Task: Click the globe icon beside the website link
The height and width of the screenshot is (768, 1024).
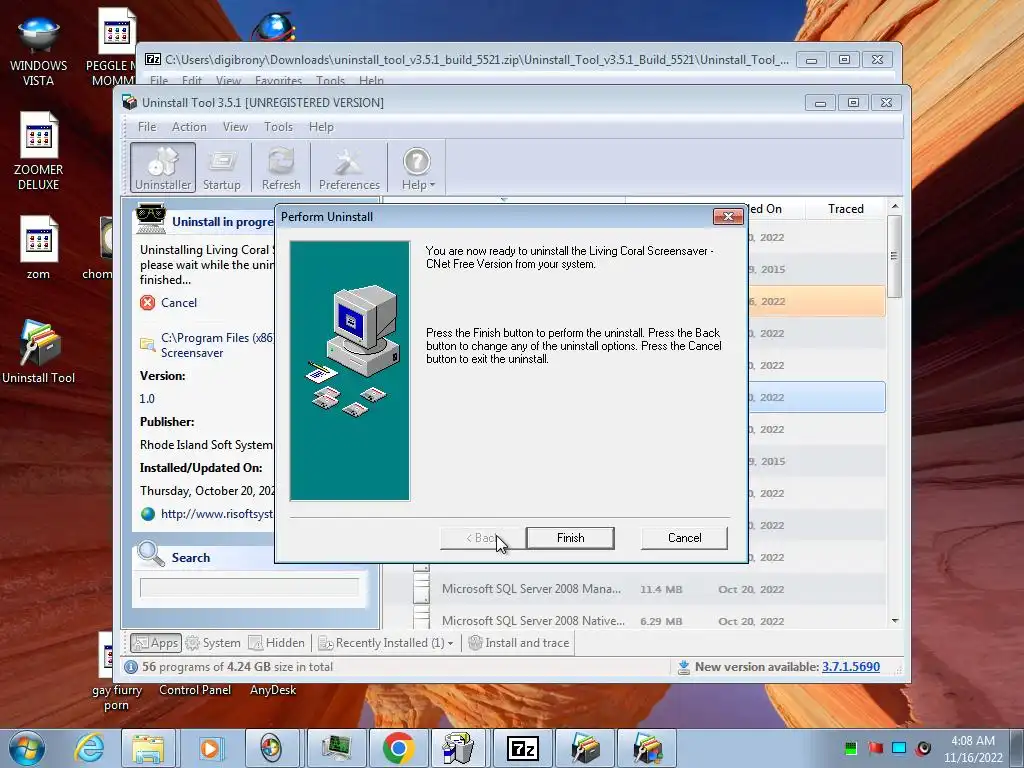Action: (148, 514)
